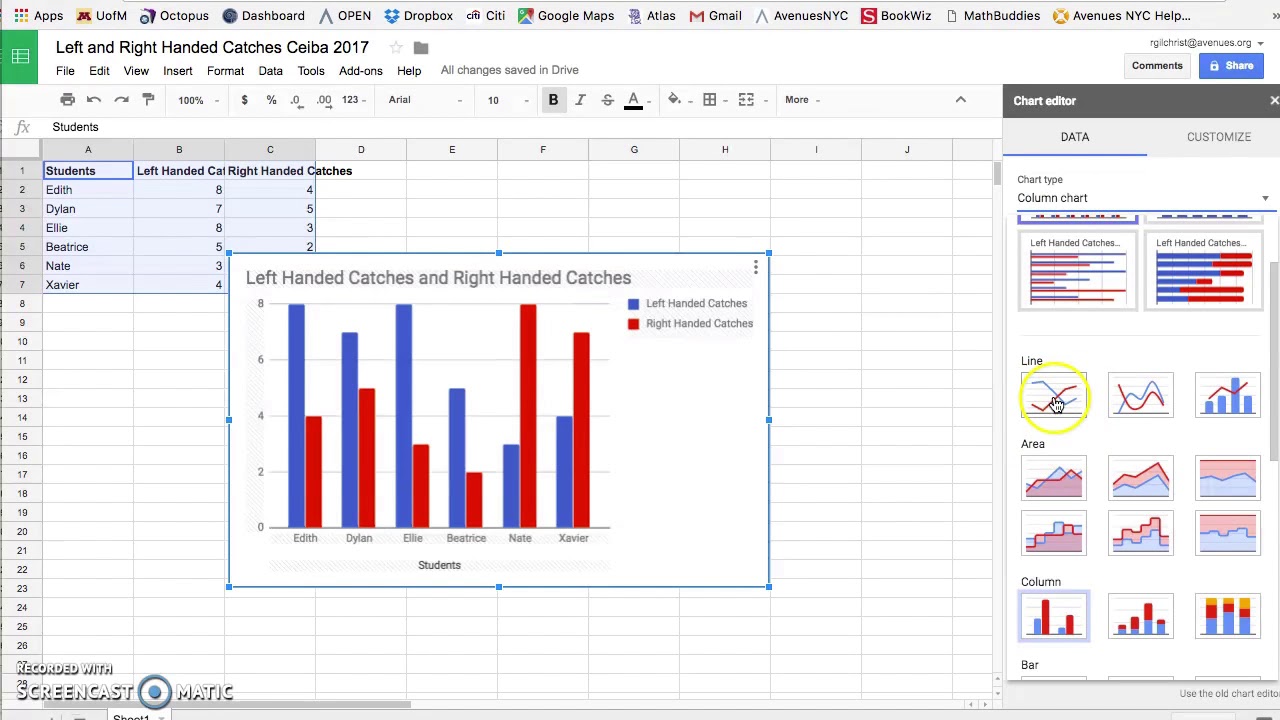
Task: Toggle Bold formatting
Action: 553,100
